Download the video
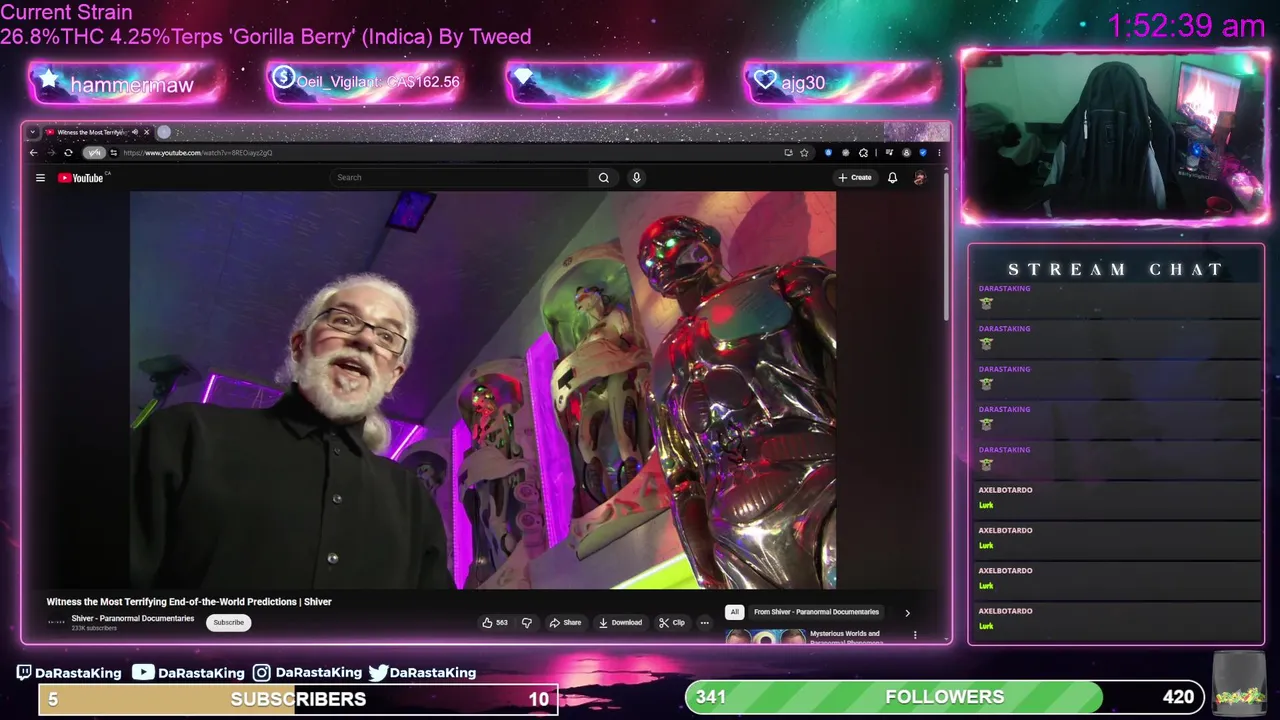Viewport: 1280px width, 720px height. tap(620, 622)
